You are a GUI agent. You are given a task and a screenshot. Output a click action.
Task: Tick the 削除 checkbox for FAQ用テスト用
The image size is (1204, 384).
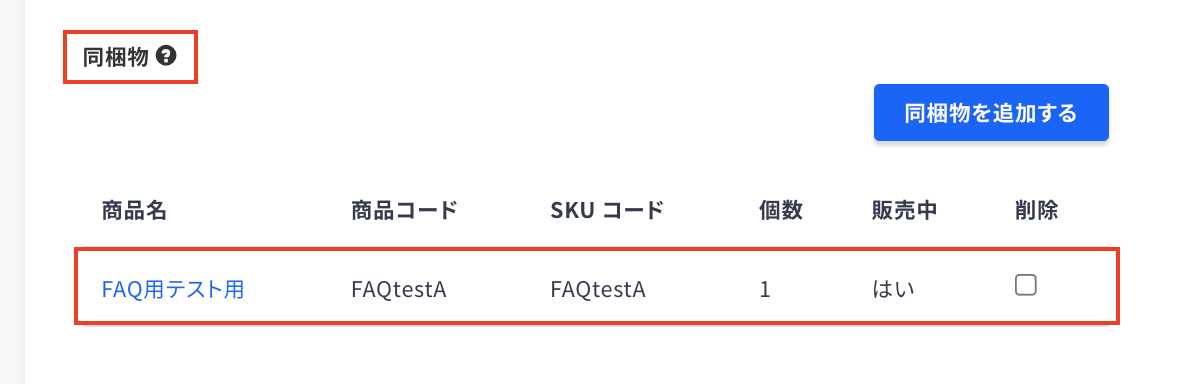click(x=1025, y=286)
